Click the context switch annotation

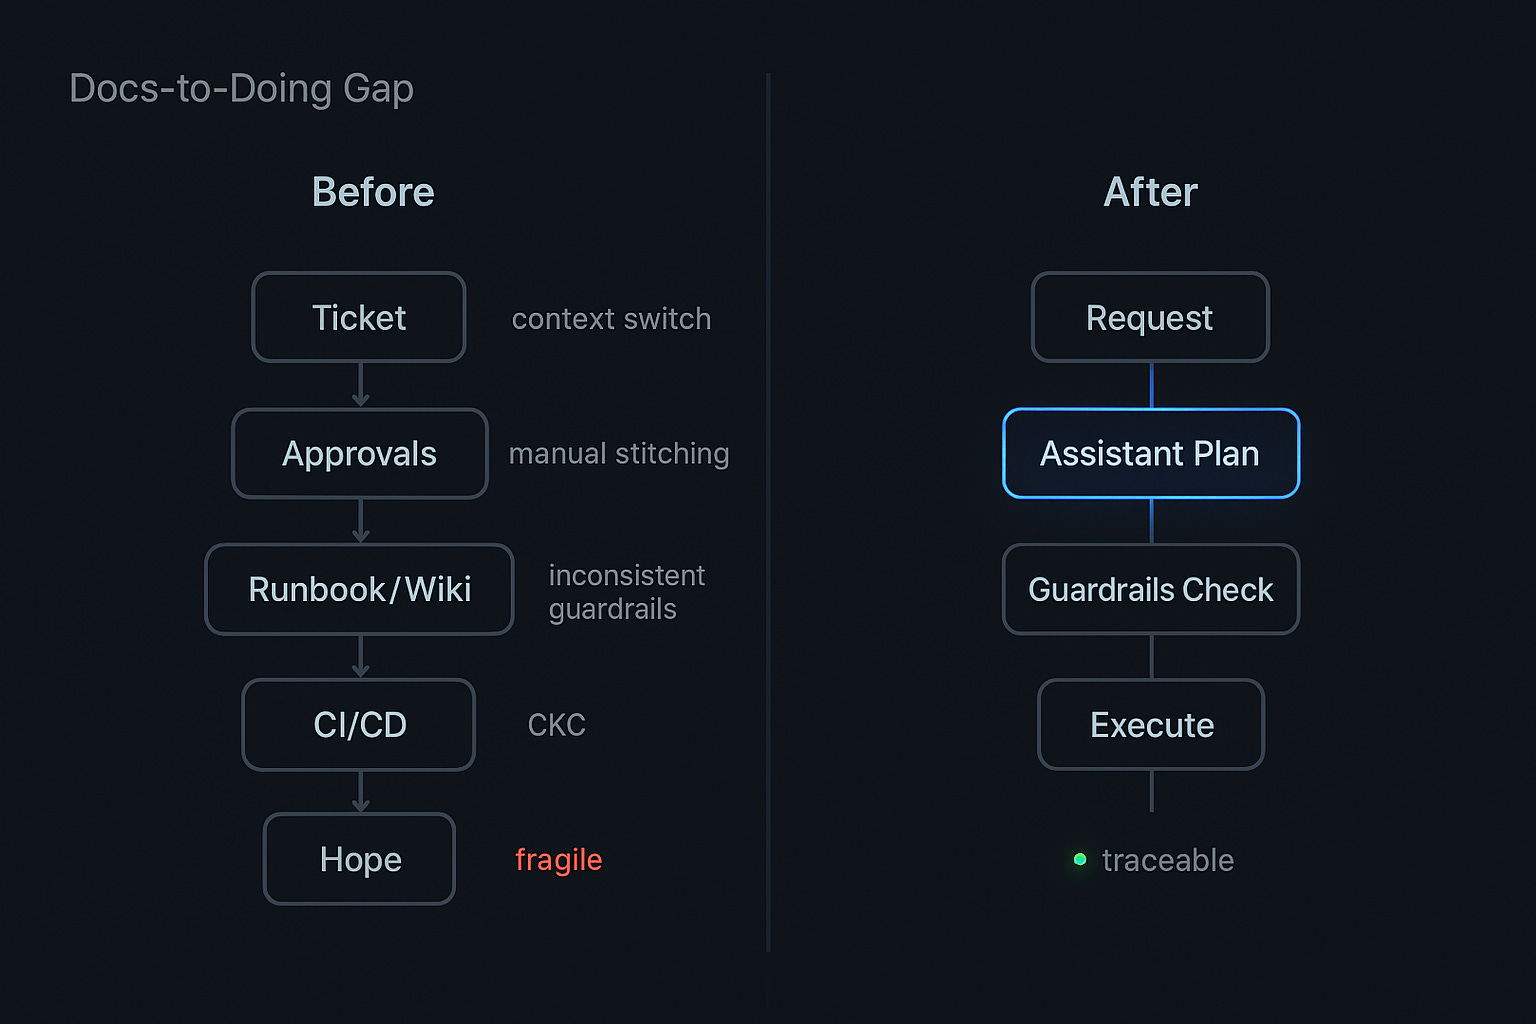coord(611,319)
